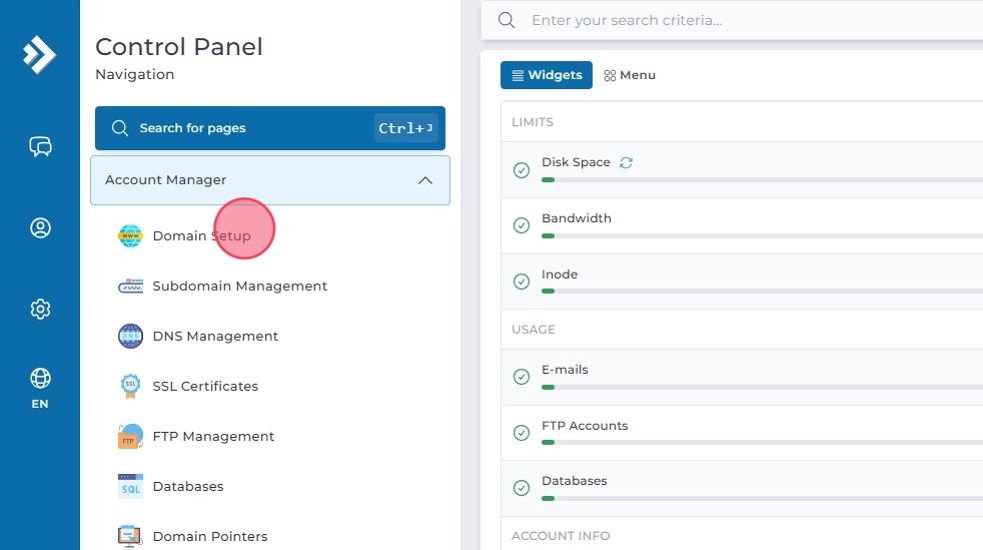This screenshot has width=983, height=550.
Task: Click the Disk Space refresh icon
Action: pos(626,162)
